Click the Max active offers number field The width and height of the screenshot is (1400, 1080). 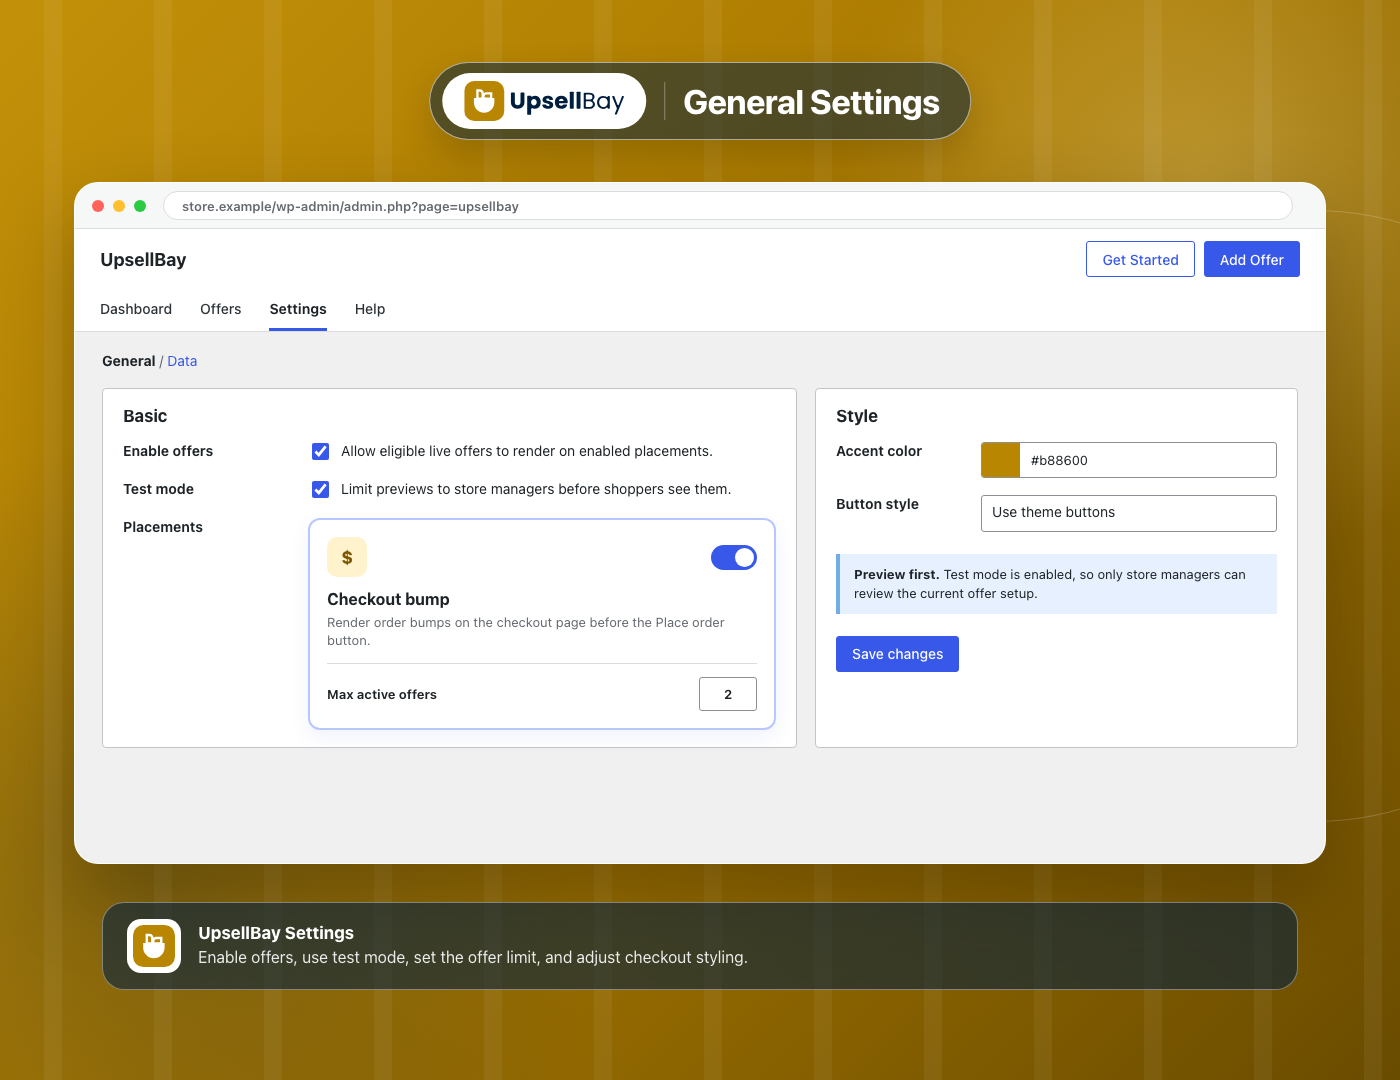tap(728, 694)
